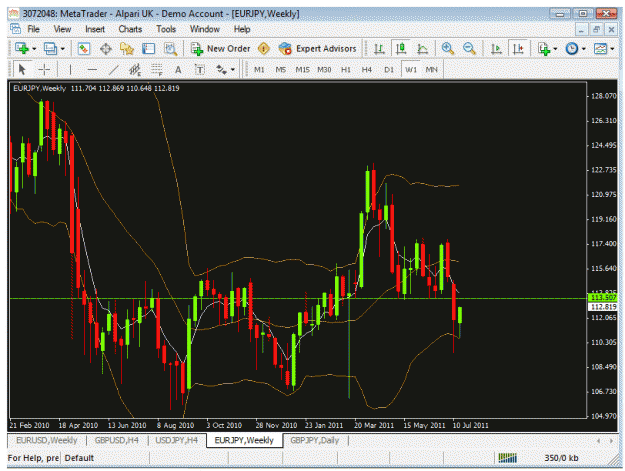
Task: Switch to the USDJPY,H4 chart tab
Action: click(177, 440)
